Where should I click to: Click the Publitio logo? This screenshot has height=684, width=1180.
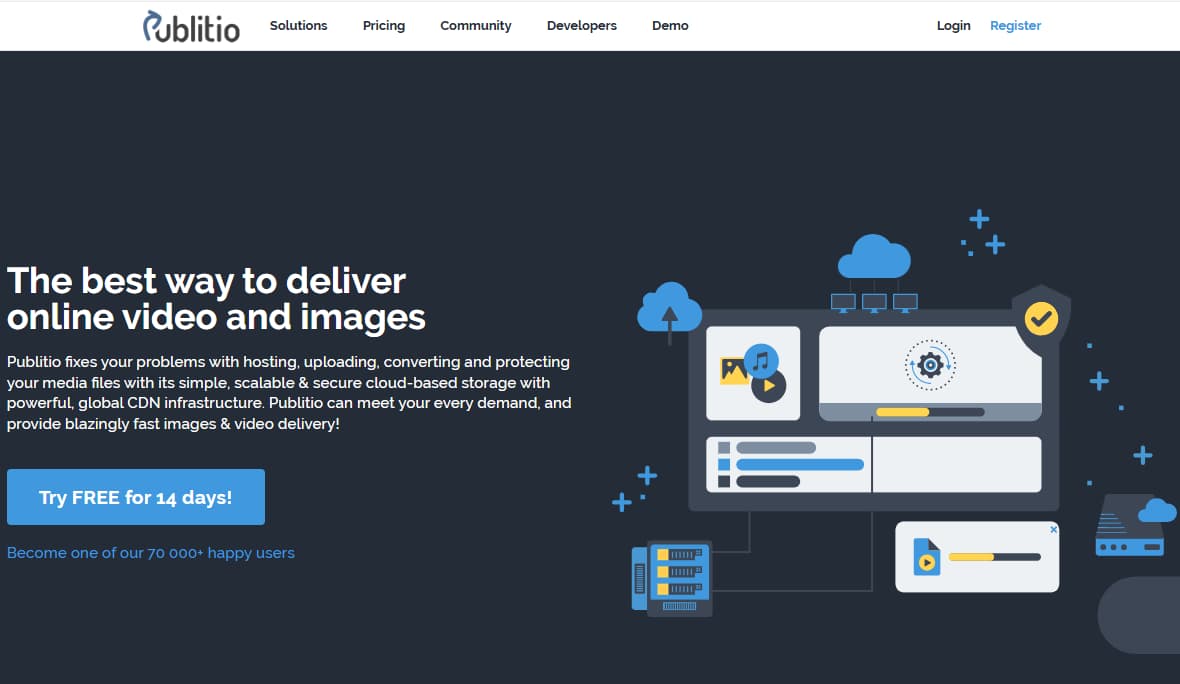pyautogui.click(x=191, y=26)
